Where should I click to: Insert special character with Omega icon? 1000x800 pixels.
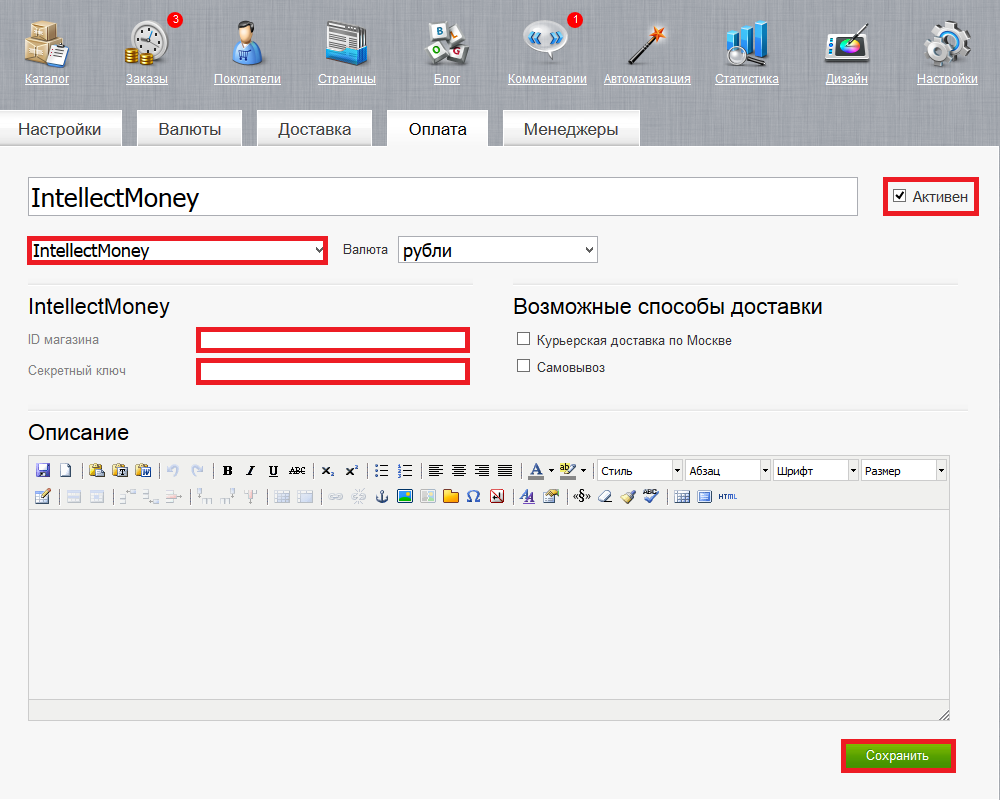tap(473, 496)
